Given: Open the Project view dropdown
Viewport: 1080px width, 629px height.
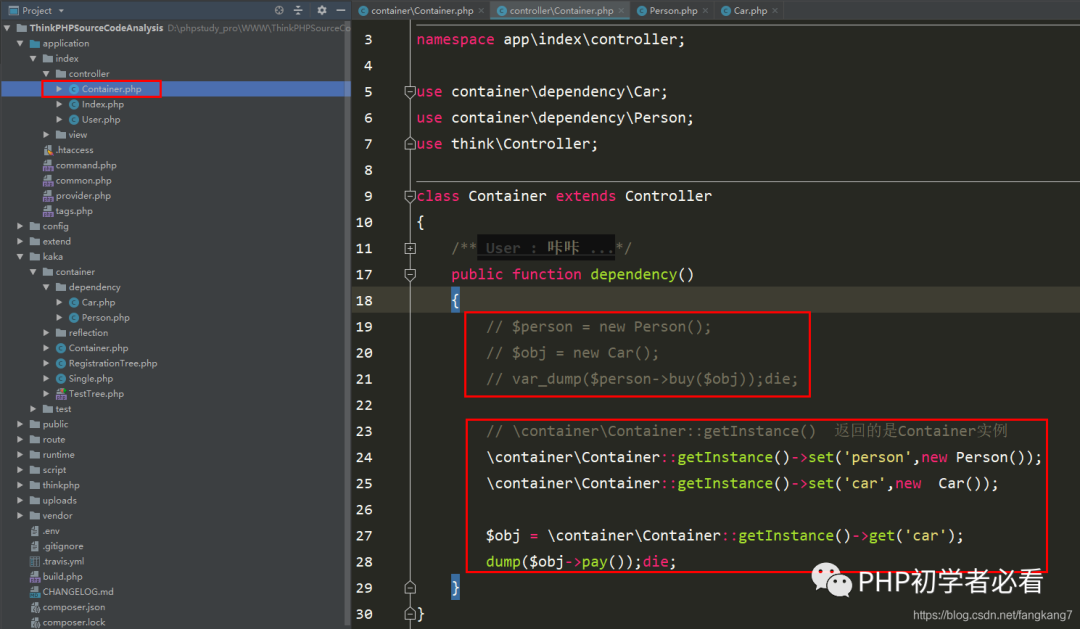Looking at the screenshot, I should [x=61, y=10].
